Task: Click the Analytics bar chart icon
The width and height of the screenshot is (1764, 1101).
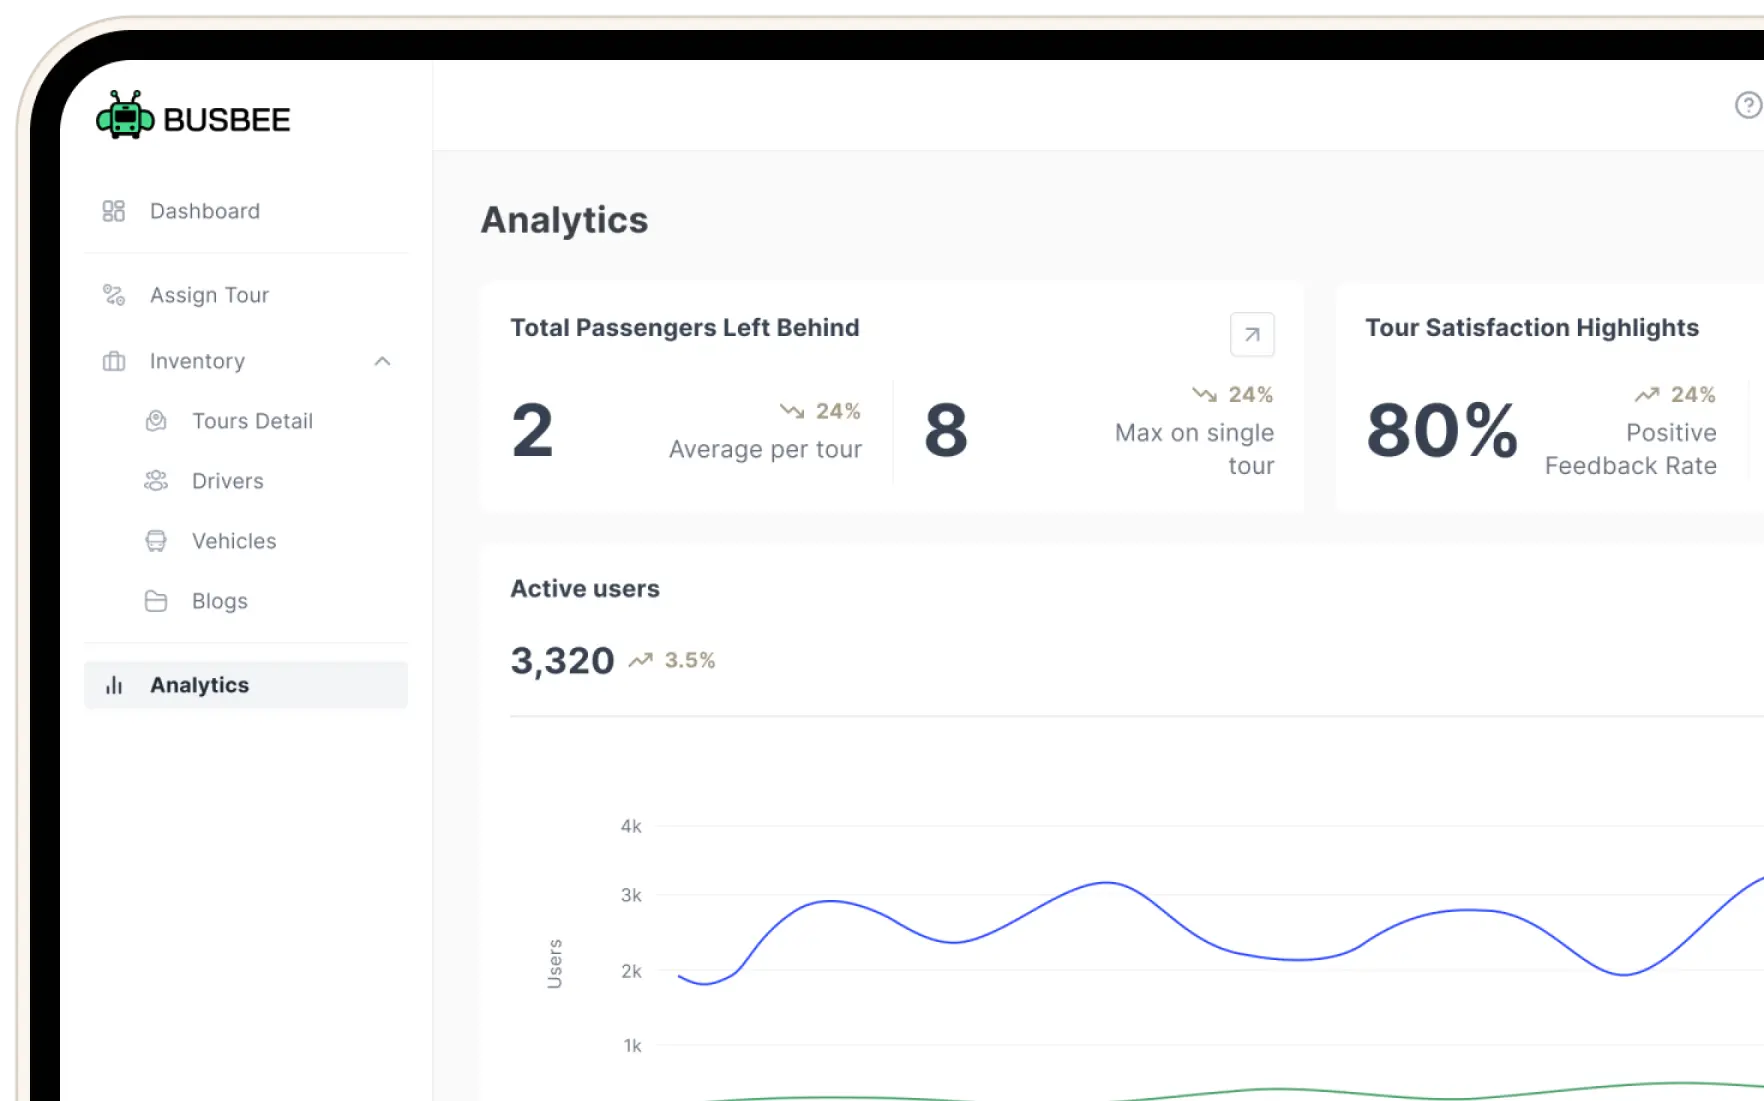Action: (114, 685)
